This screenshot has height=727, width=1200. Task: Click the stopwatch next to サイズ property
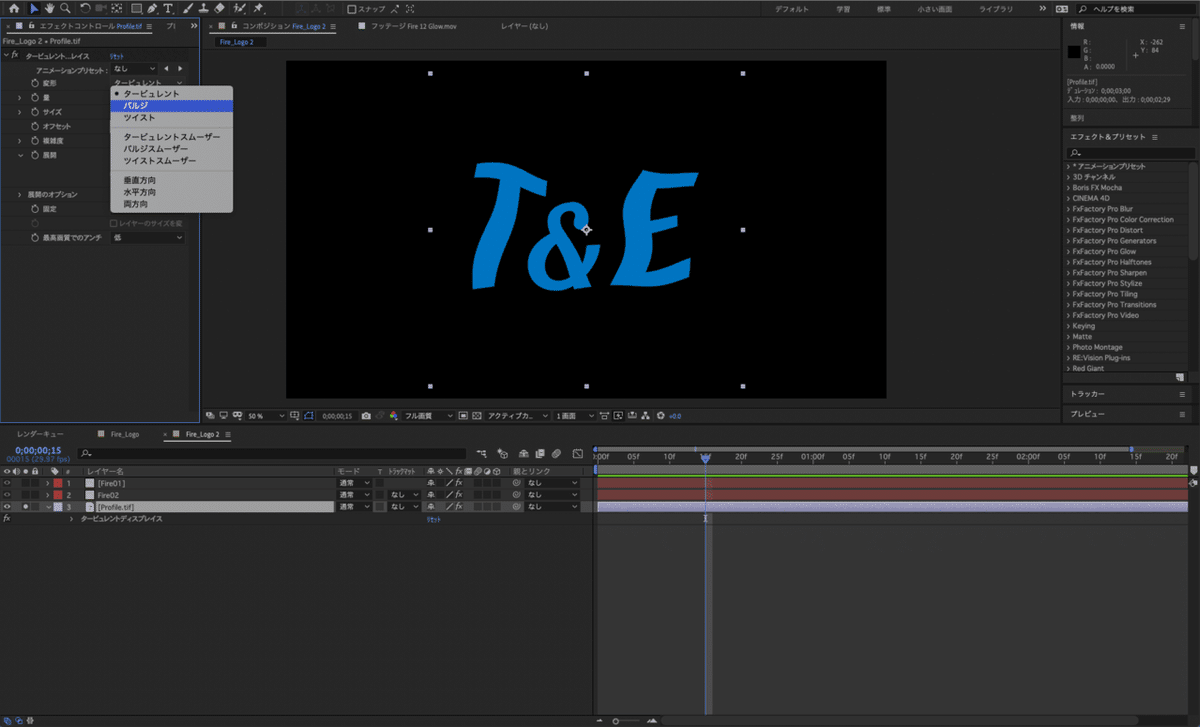click(x=34, y=112)
